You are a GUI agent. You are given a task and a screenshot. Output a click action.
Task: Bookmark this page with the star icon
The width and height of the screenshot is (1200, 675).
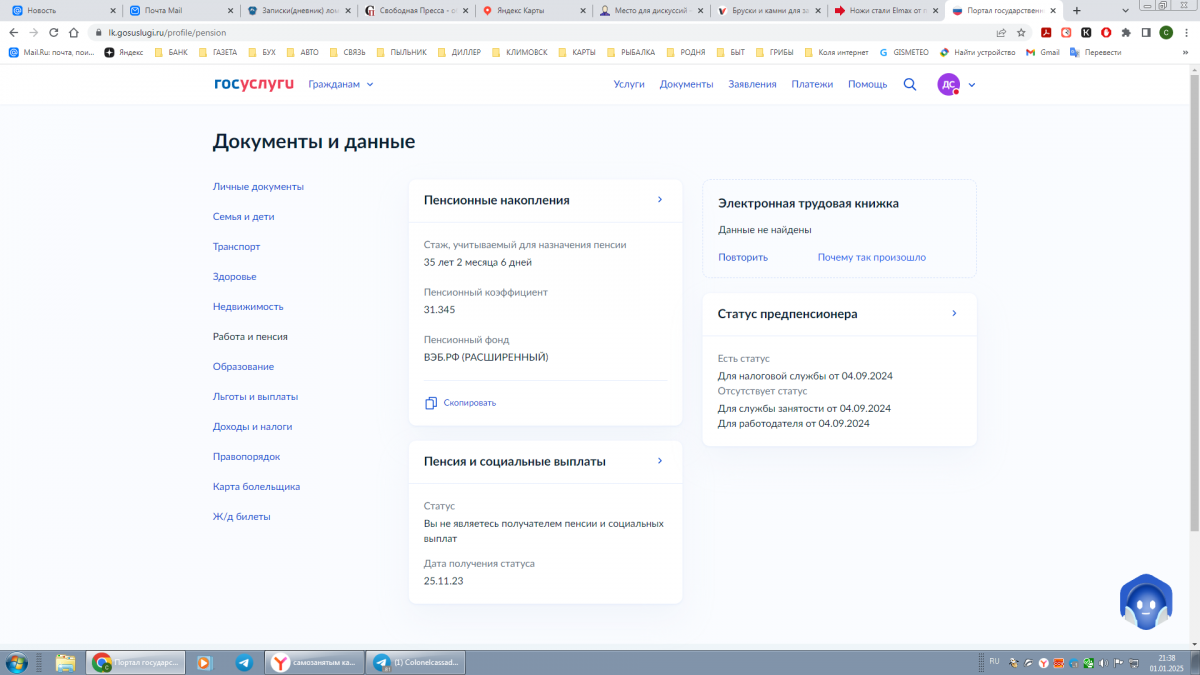point(1021,32)
